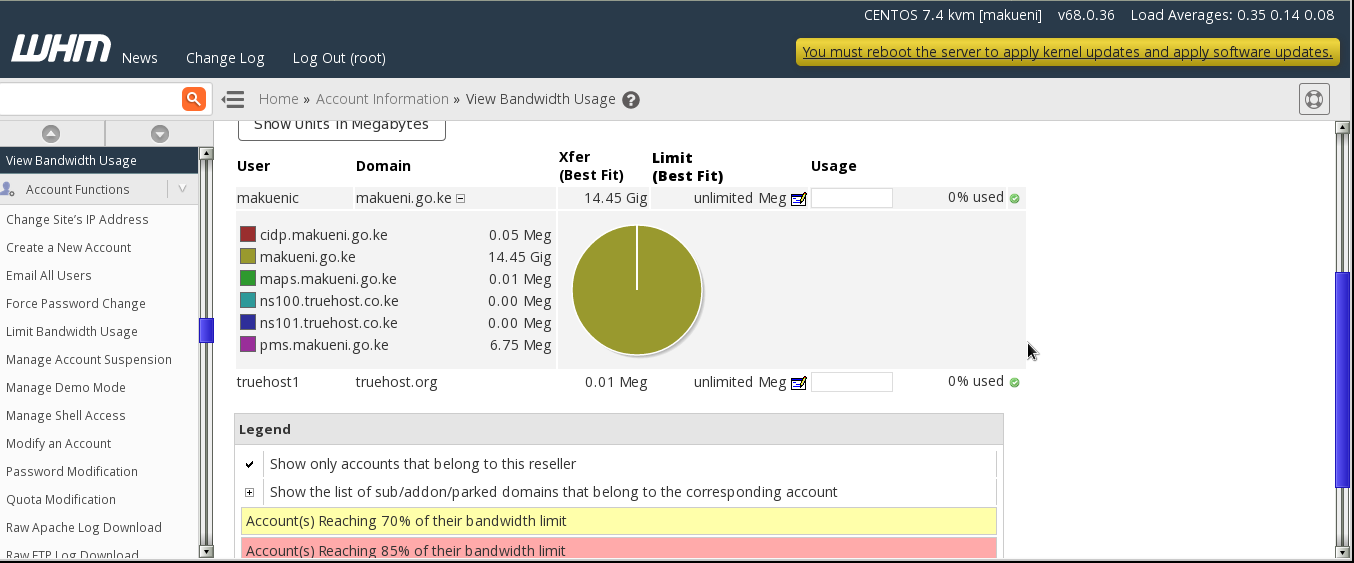This screenshot has width=1354, height=563.
Task: Toggle the sidebar collapse menu icon
Action: pyautogui.click(x=233, y=99)
